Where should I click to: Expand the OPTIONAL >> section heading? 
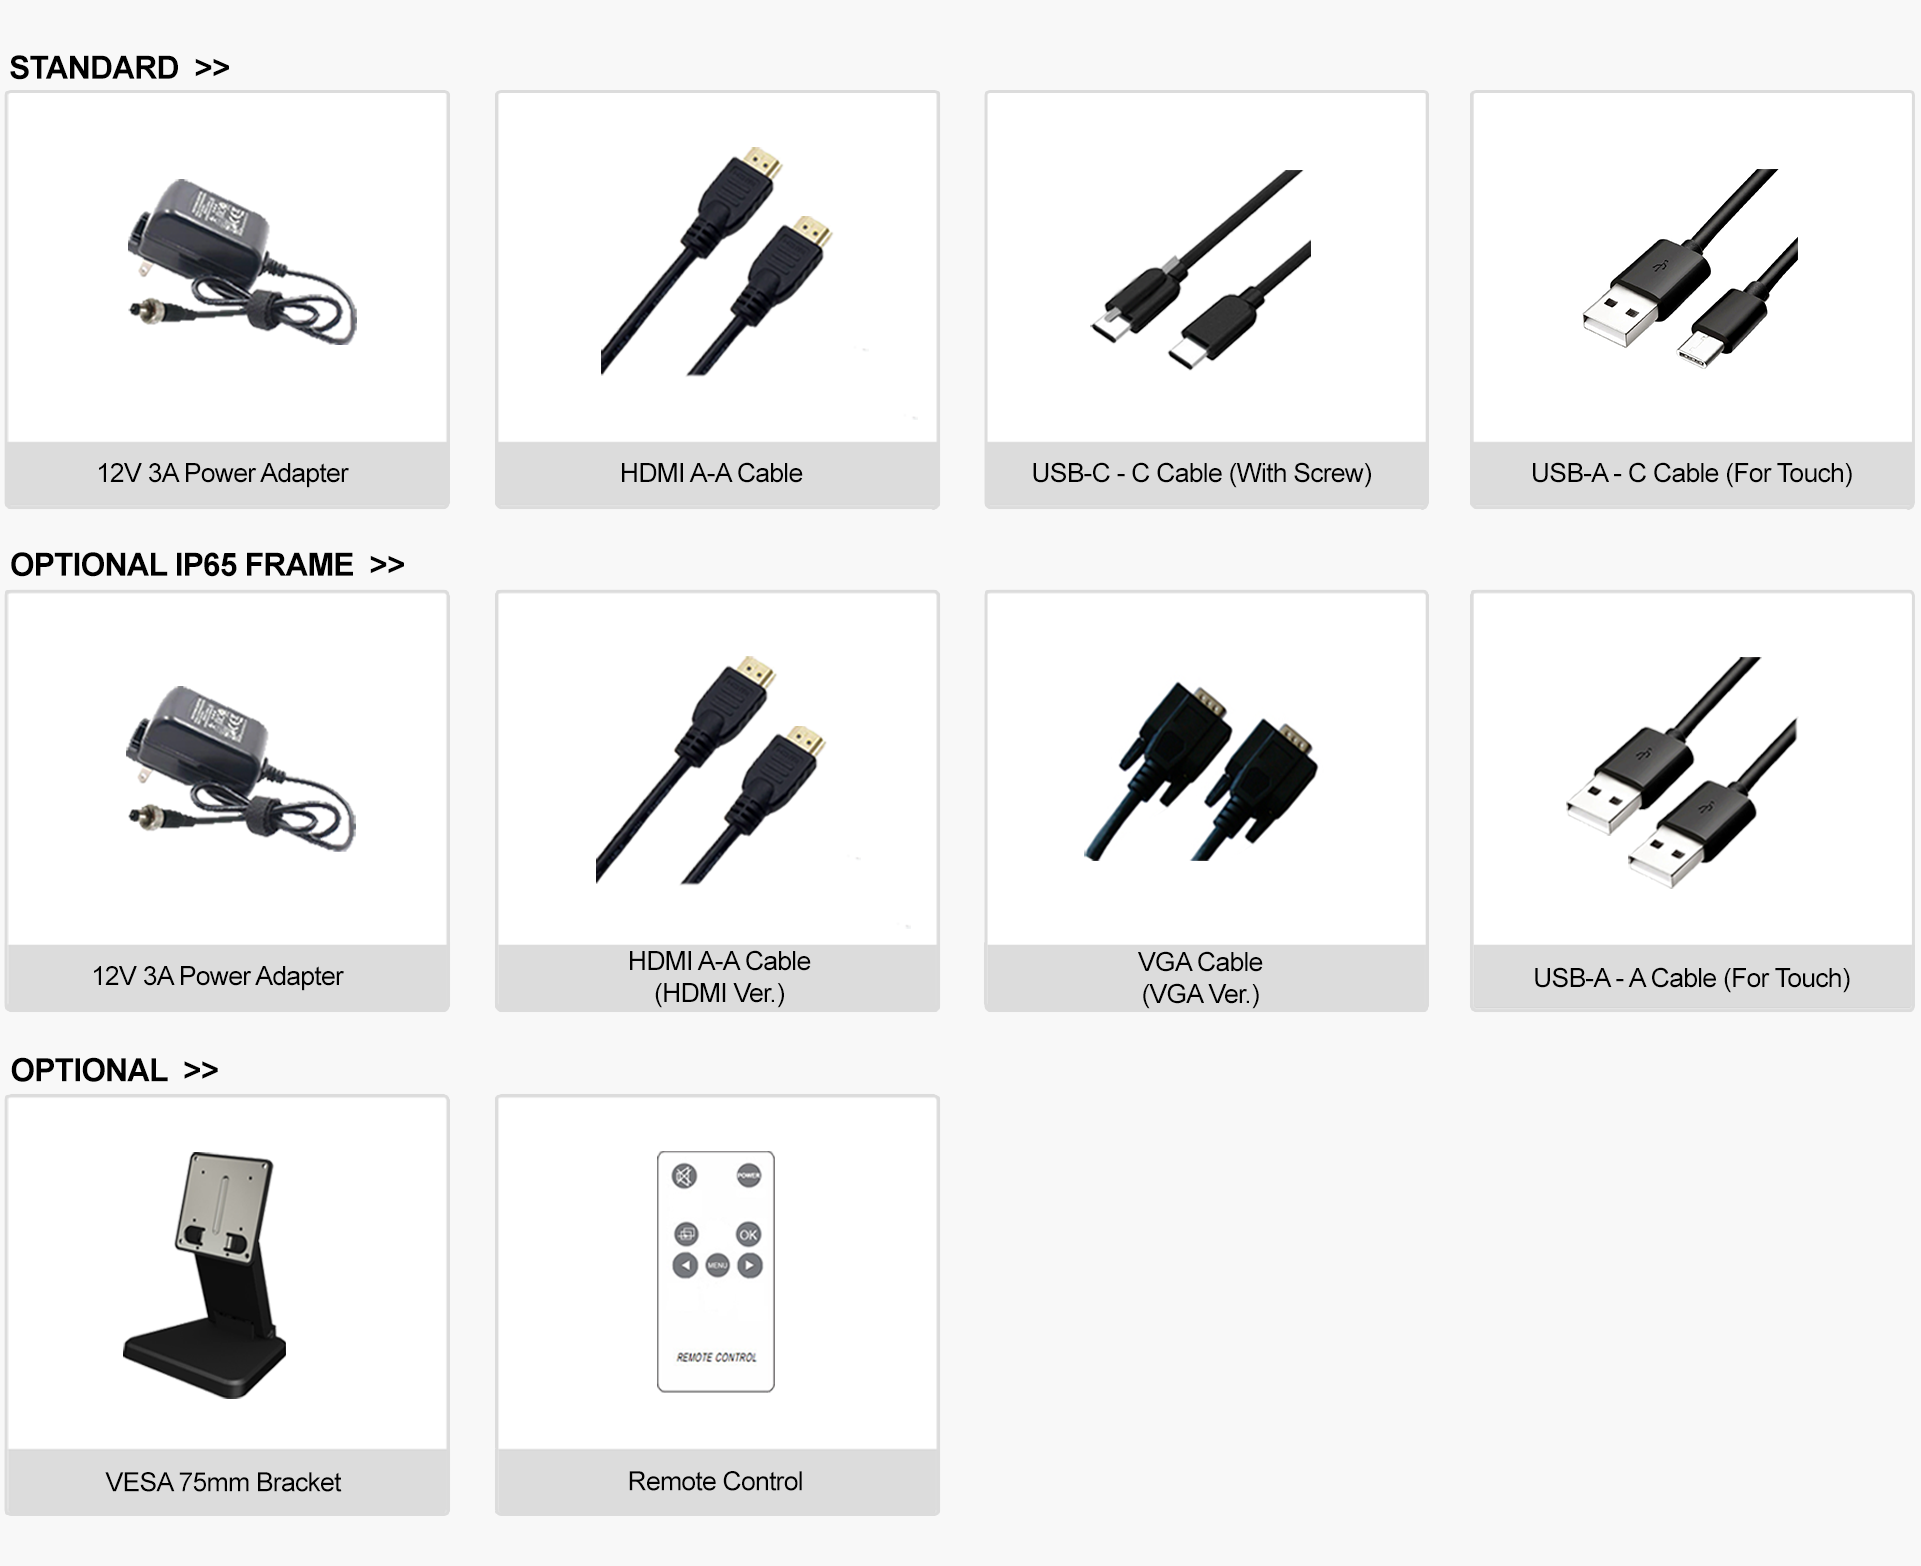point(114,1070)
